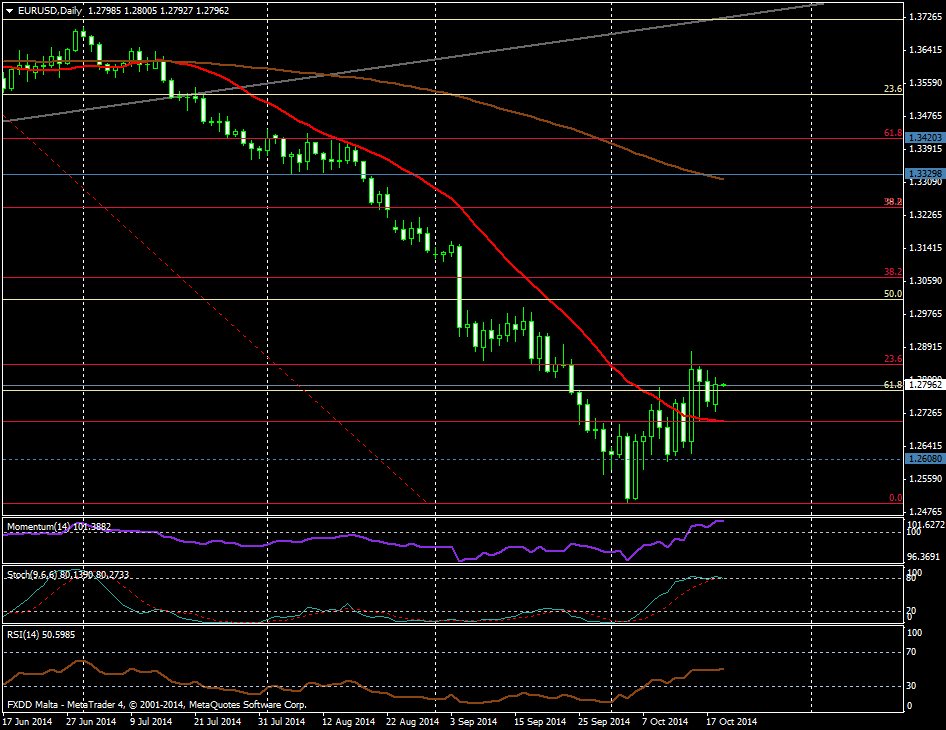Jump to the 3 Sep 2014 date label

click(x=474, y=720)
